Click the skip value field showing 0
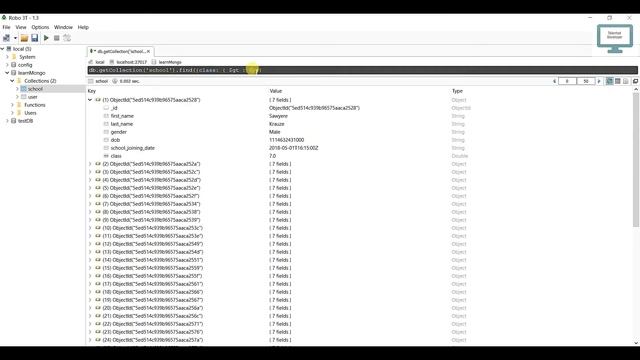This screenshot has width=640, height=360. 567,81
